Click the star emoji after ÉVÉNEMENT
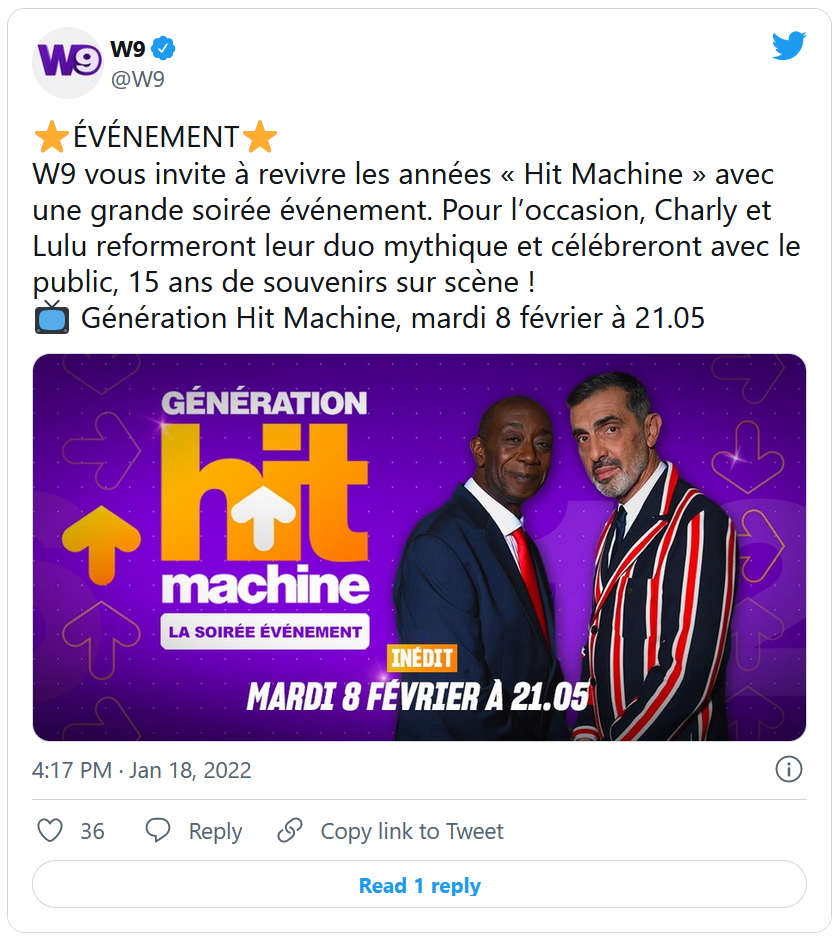The width and height of the screenshot is (839, 941). click(260, 136)
